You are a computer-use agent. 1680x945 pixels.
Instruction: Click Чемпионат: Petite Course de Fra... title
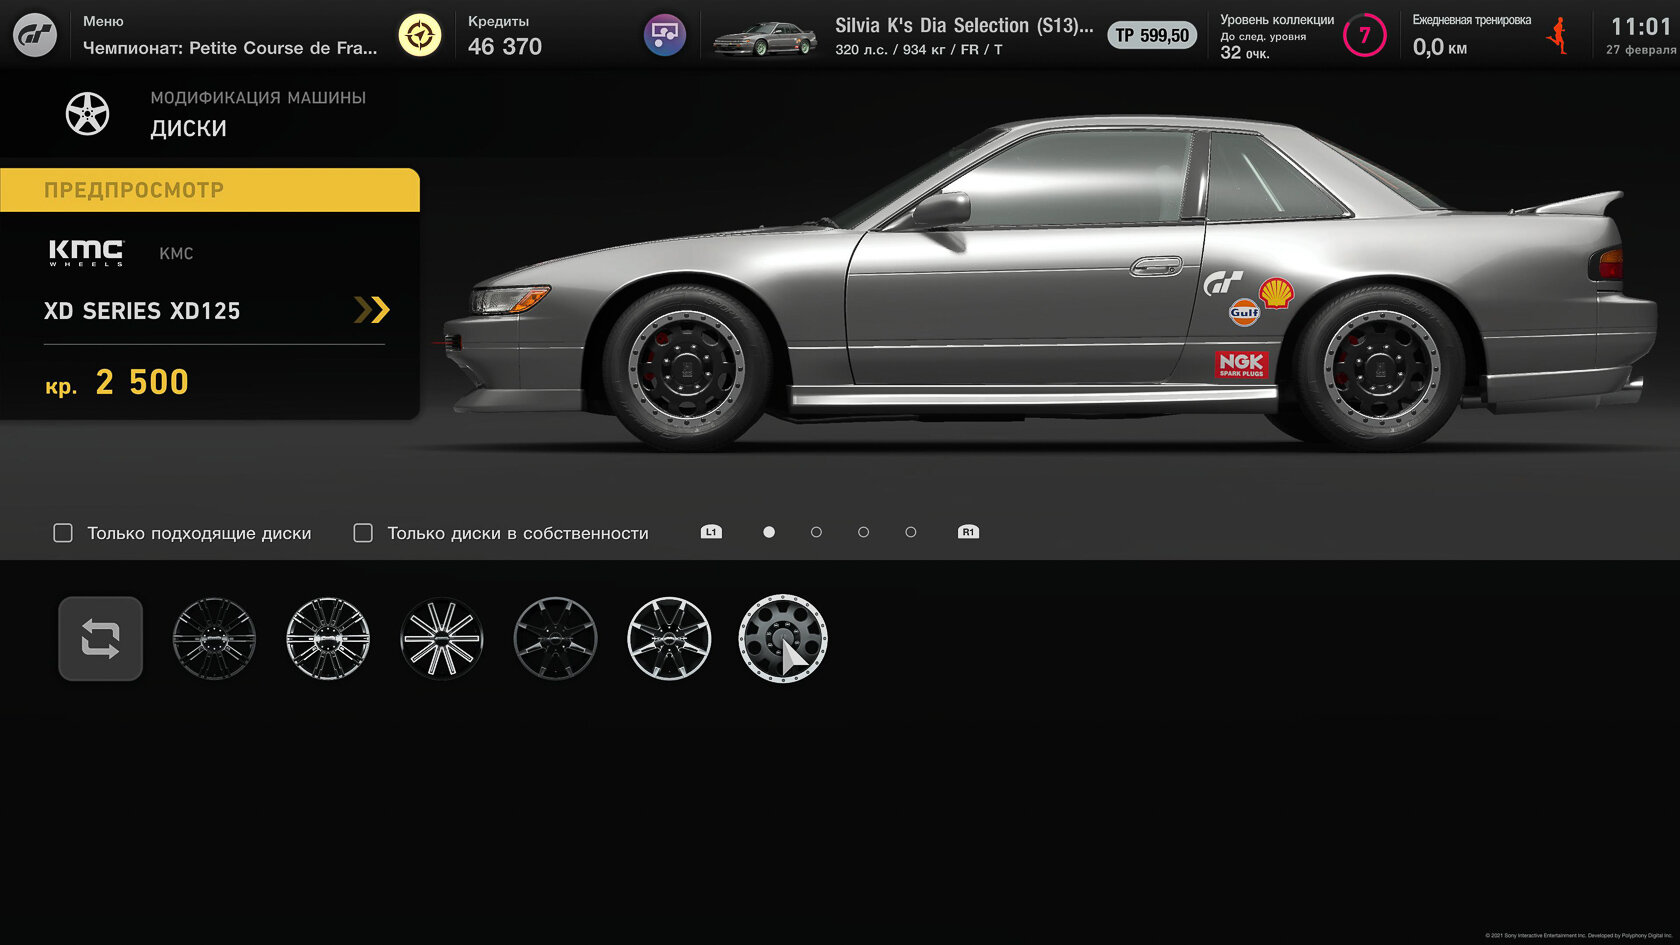(x=230, y=48)
